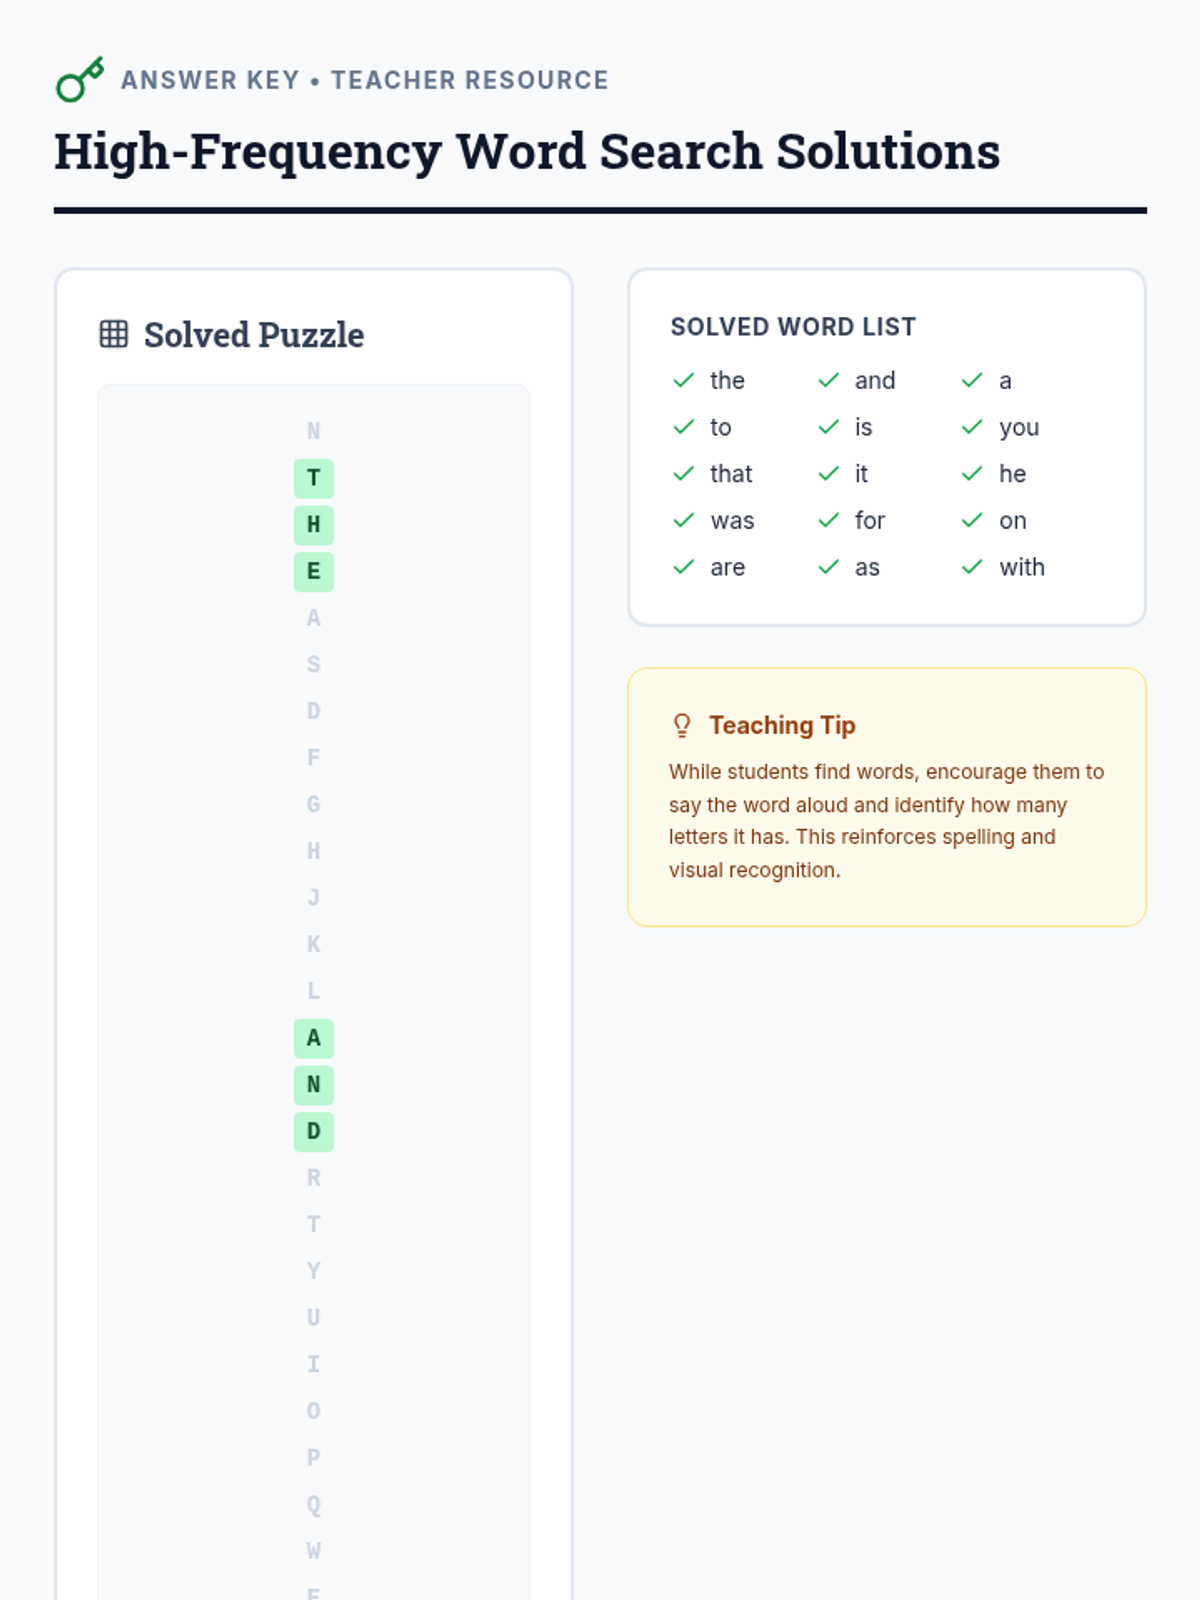Image resolution: width=1200 pixels, height=1600 pixels.
Task: Click the green key icon
Action: [79, 80]
